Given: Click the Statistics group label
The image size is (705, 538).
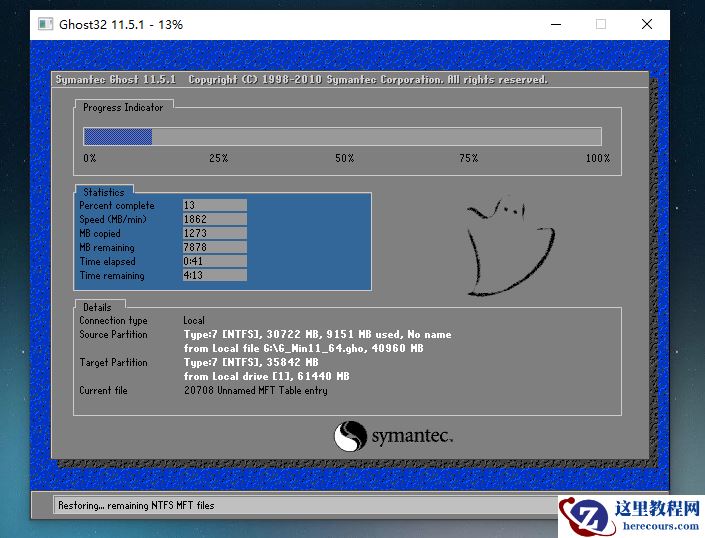Looking at the screenshot, I should coord(104,192).
